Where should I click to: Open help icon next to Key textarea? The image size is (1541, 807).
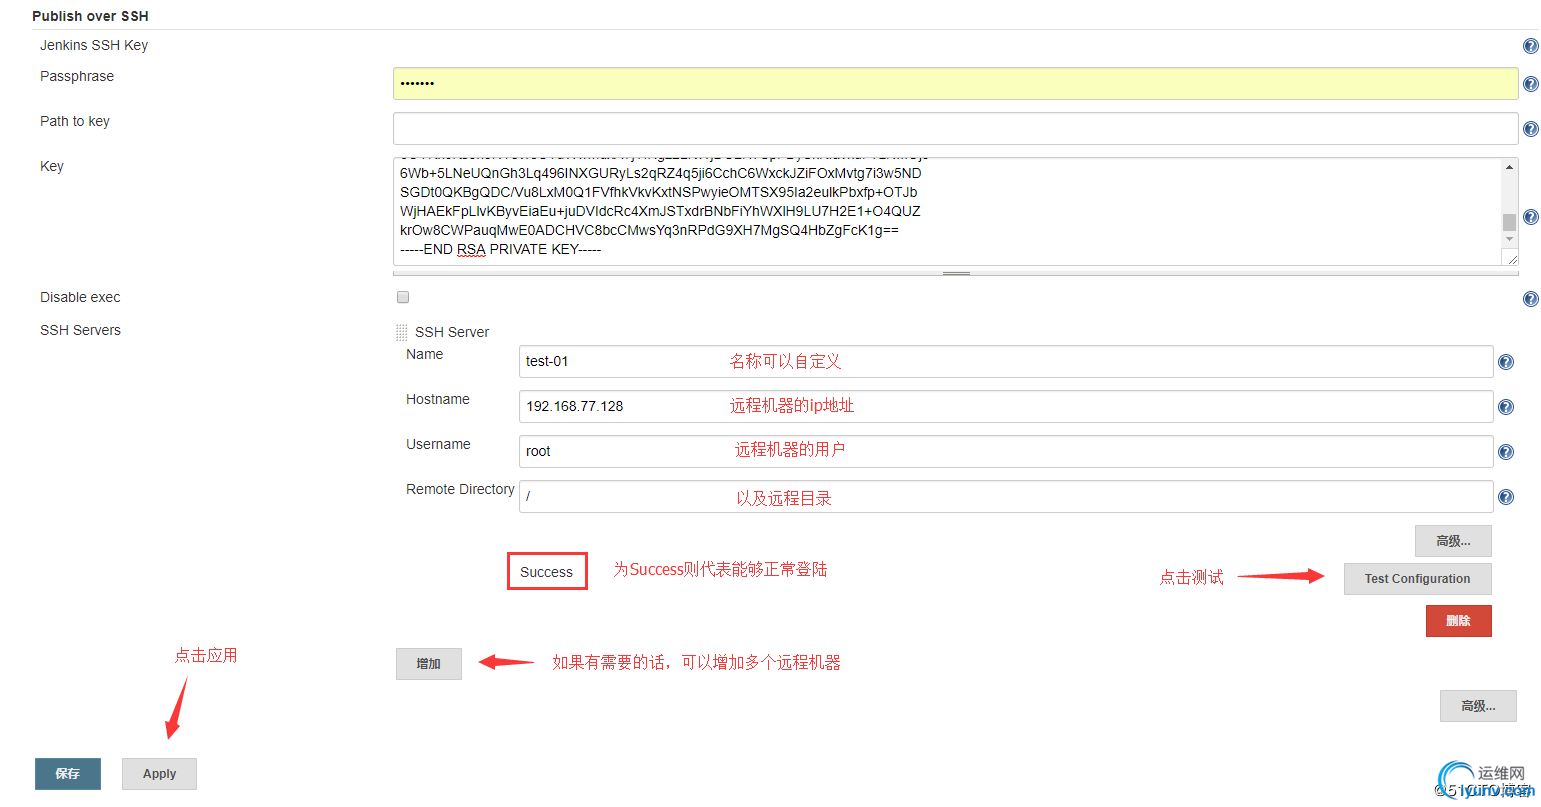pos(1530,217)
